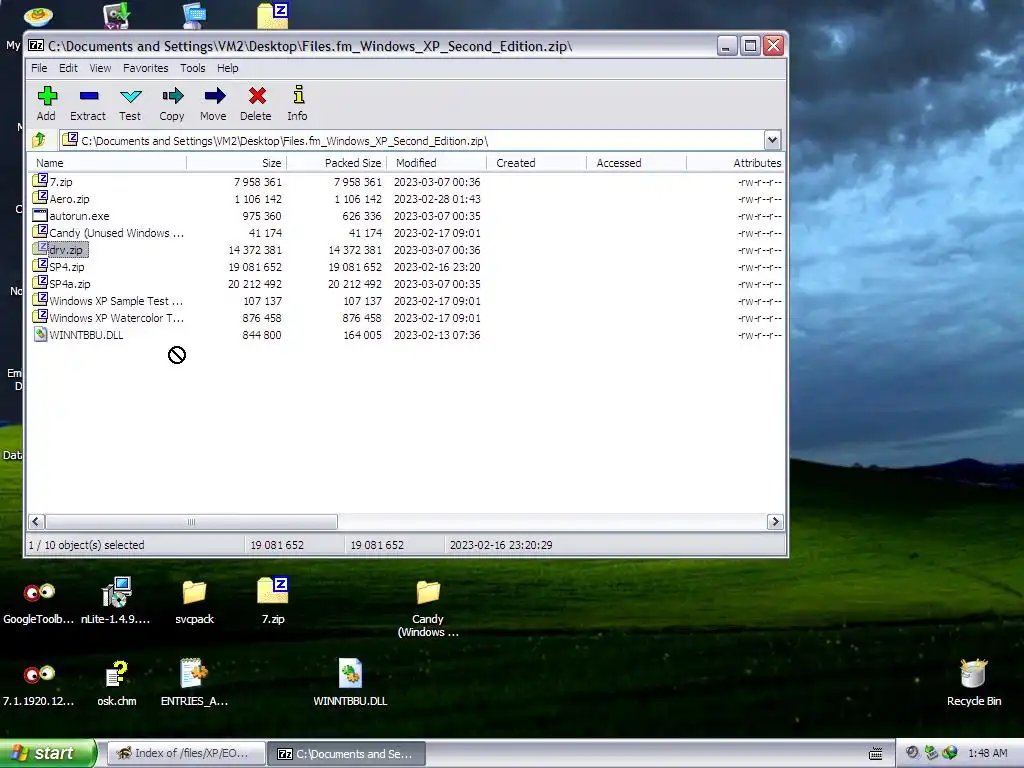This screenshot has height=768, width=1024.
Task: Sort by Packed Size column header
Action: tap(336, 163)
